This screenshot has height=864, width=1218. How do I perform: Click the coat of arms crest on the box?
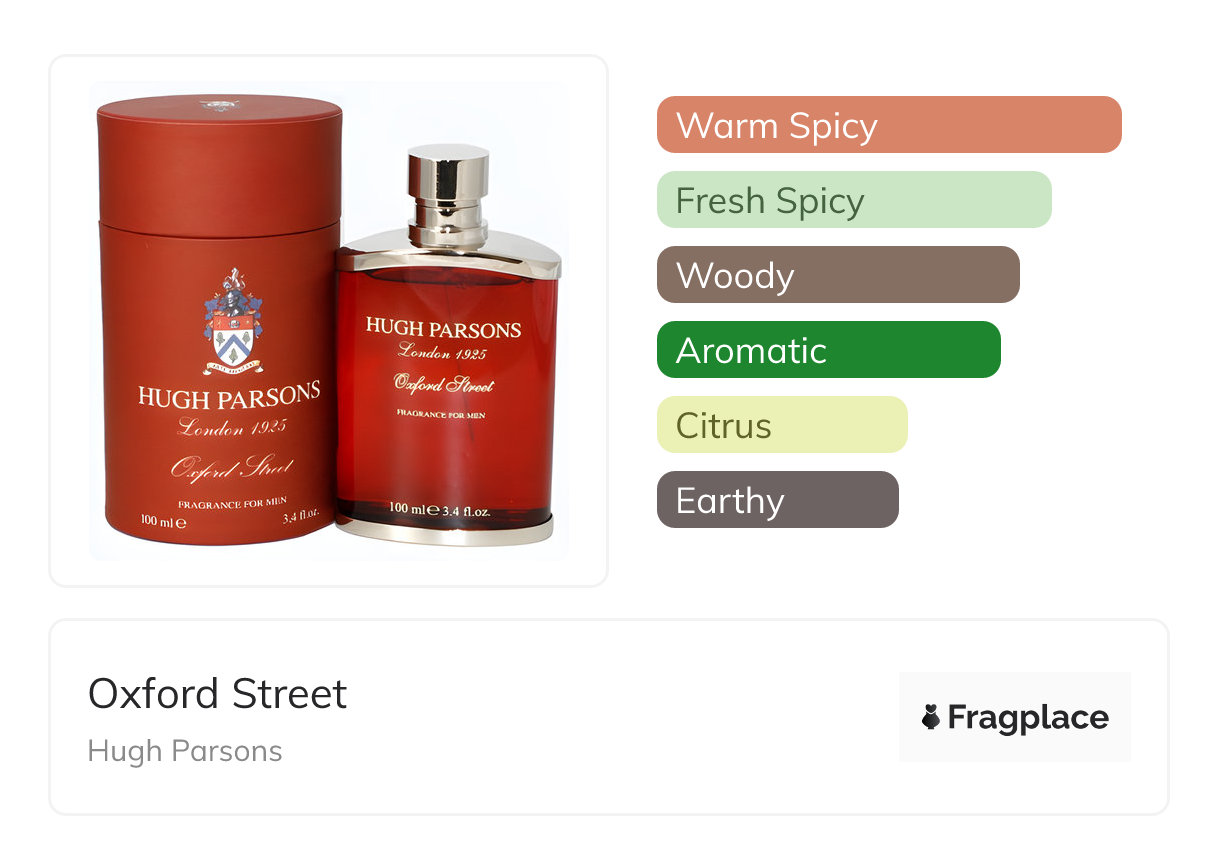(232, 321)
